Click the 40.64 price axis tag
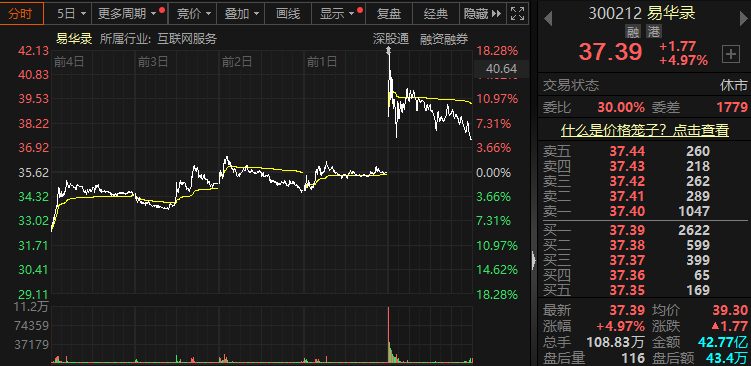The height and width of the screenshot is (366, 751). tap(501, 69)
